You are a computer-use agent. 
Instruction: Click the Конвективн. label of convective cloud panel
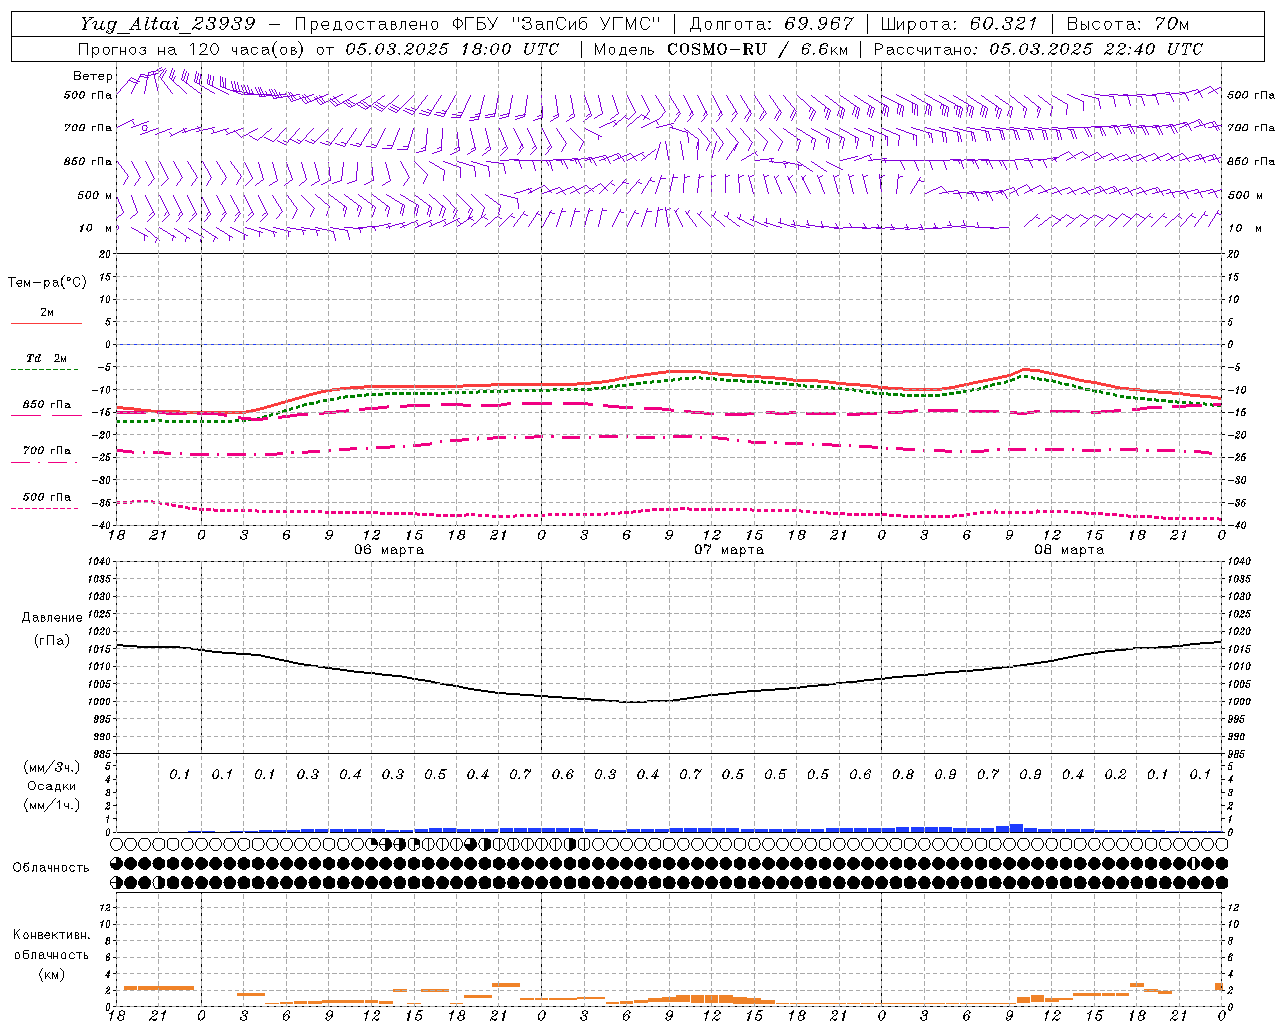point(51,935)
